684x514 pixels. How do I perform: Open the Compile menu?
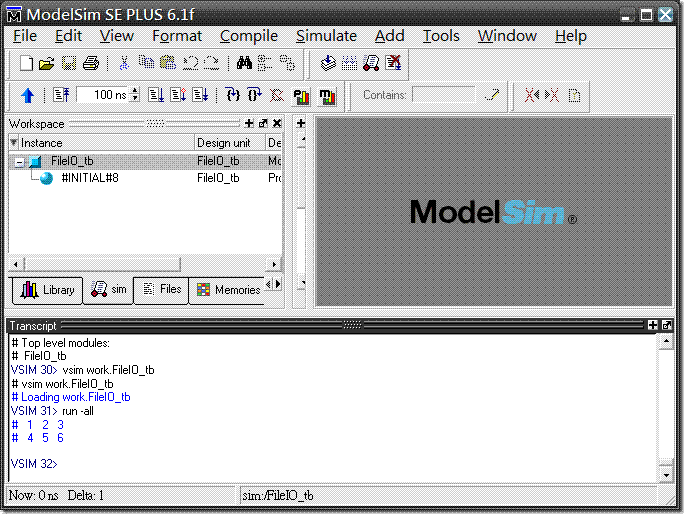(x=249, y=36)
